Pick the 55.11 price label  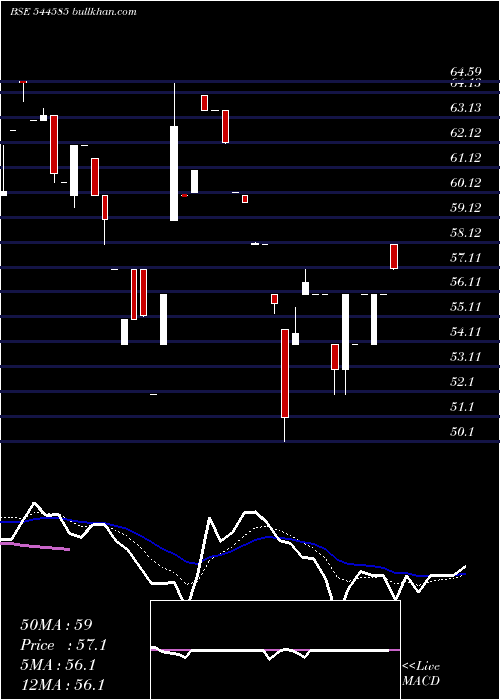tap(466, 307)
